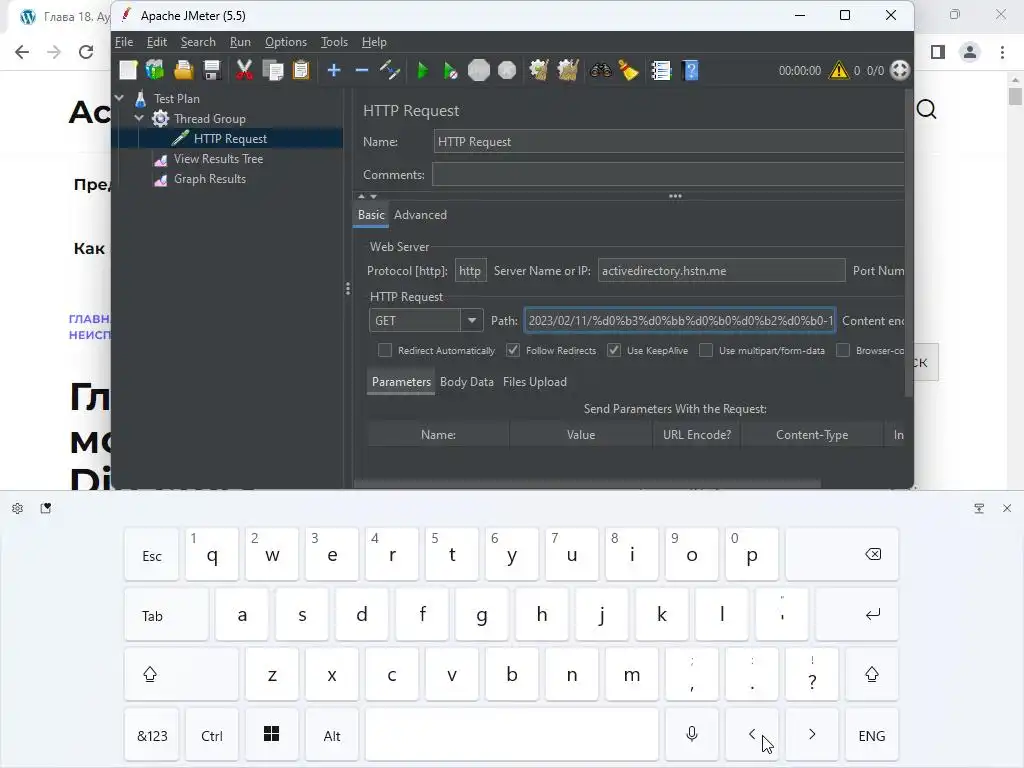Click Server Name or IP field
Image resolution: width=1024 pixels, height=768 pixels.
click(x=722, y=271)
